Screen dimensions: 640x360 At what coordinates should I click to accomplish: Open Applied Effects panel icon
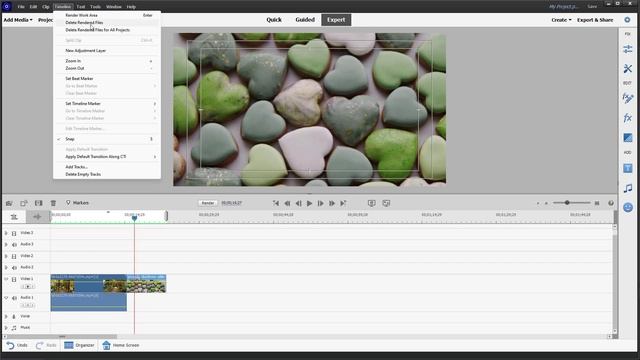click(x=627, y=98)
